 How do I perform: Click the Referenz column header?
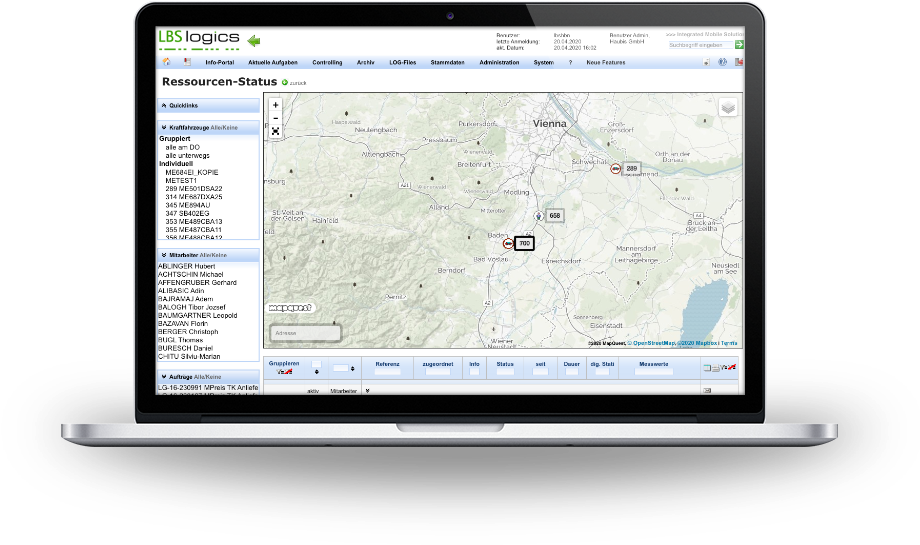[387, 364]
